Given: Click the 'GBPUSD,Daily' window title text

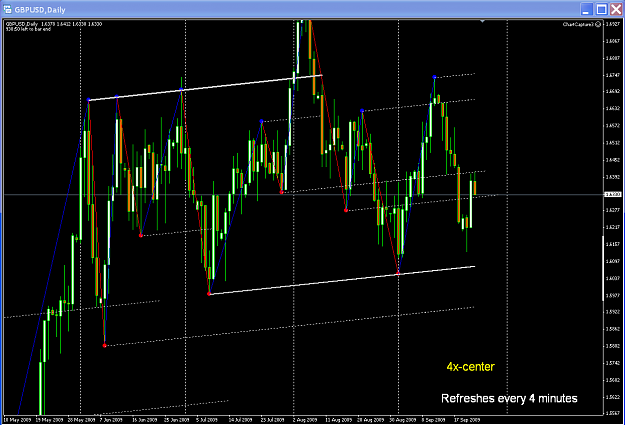Looking at the screenshot, I should [x=40, y=10].
